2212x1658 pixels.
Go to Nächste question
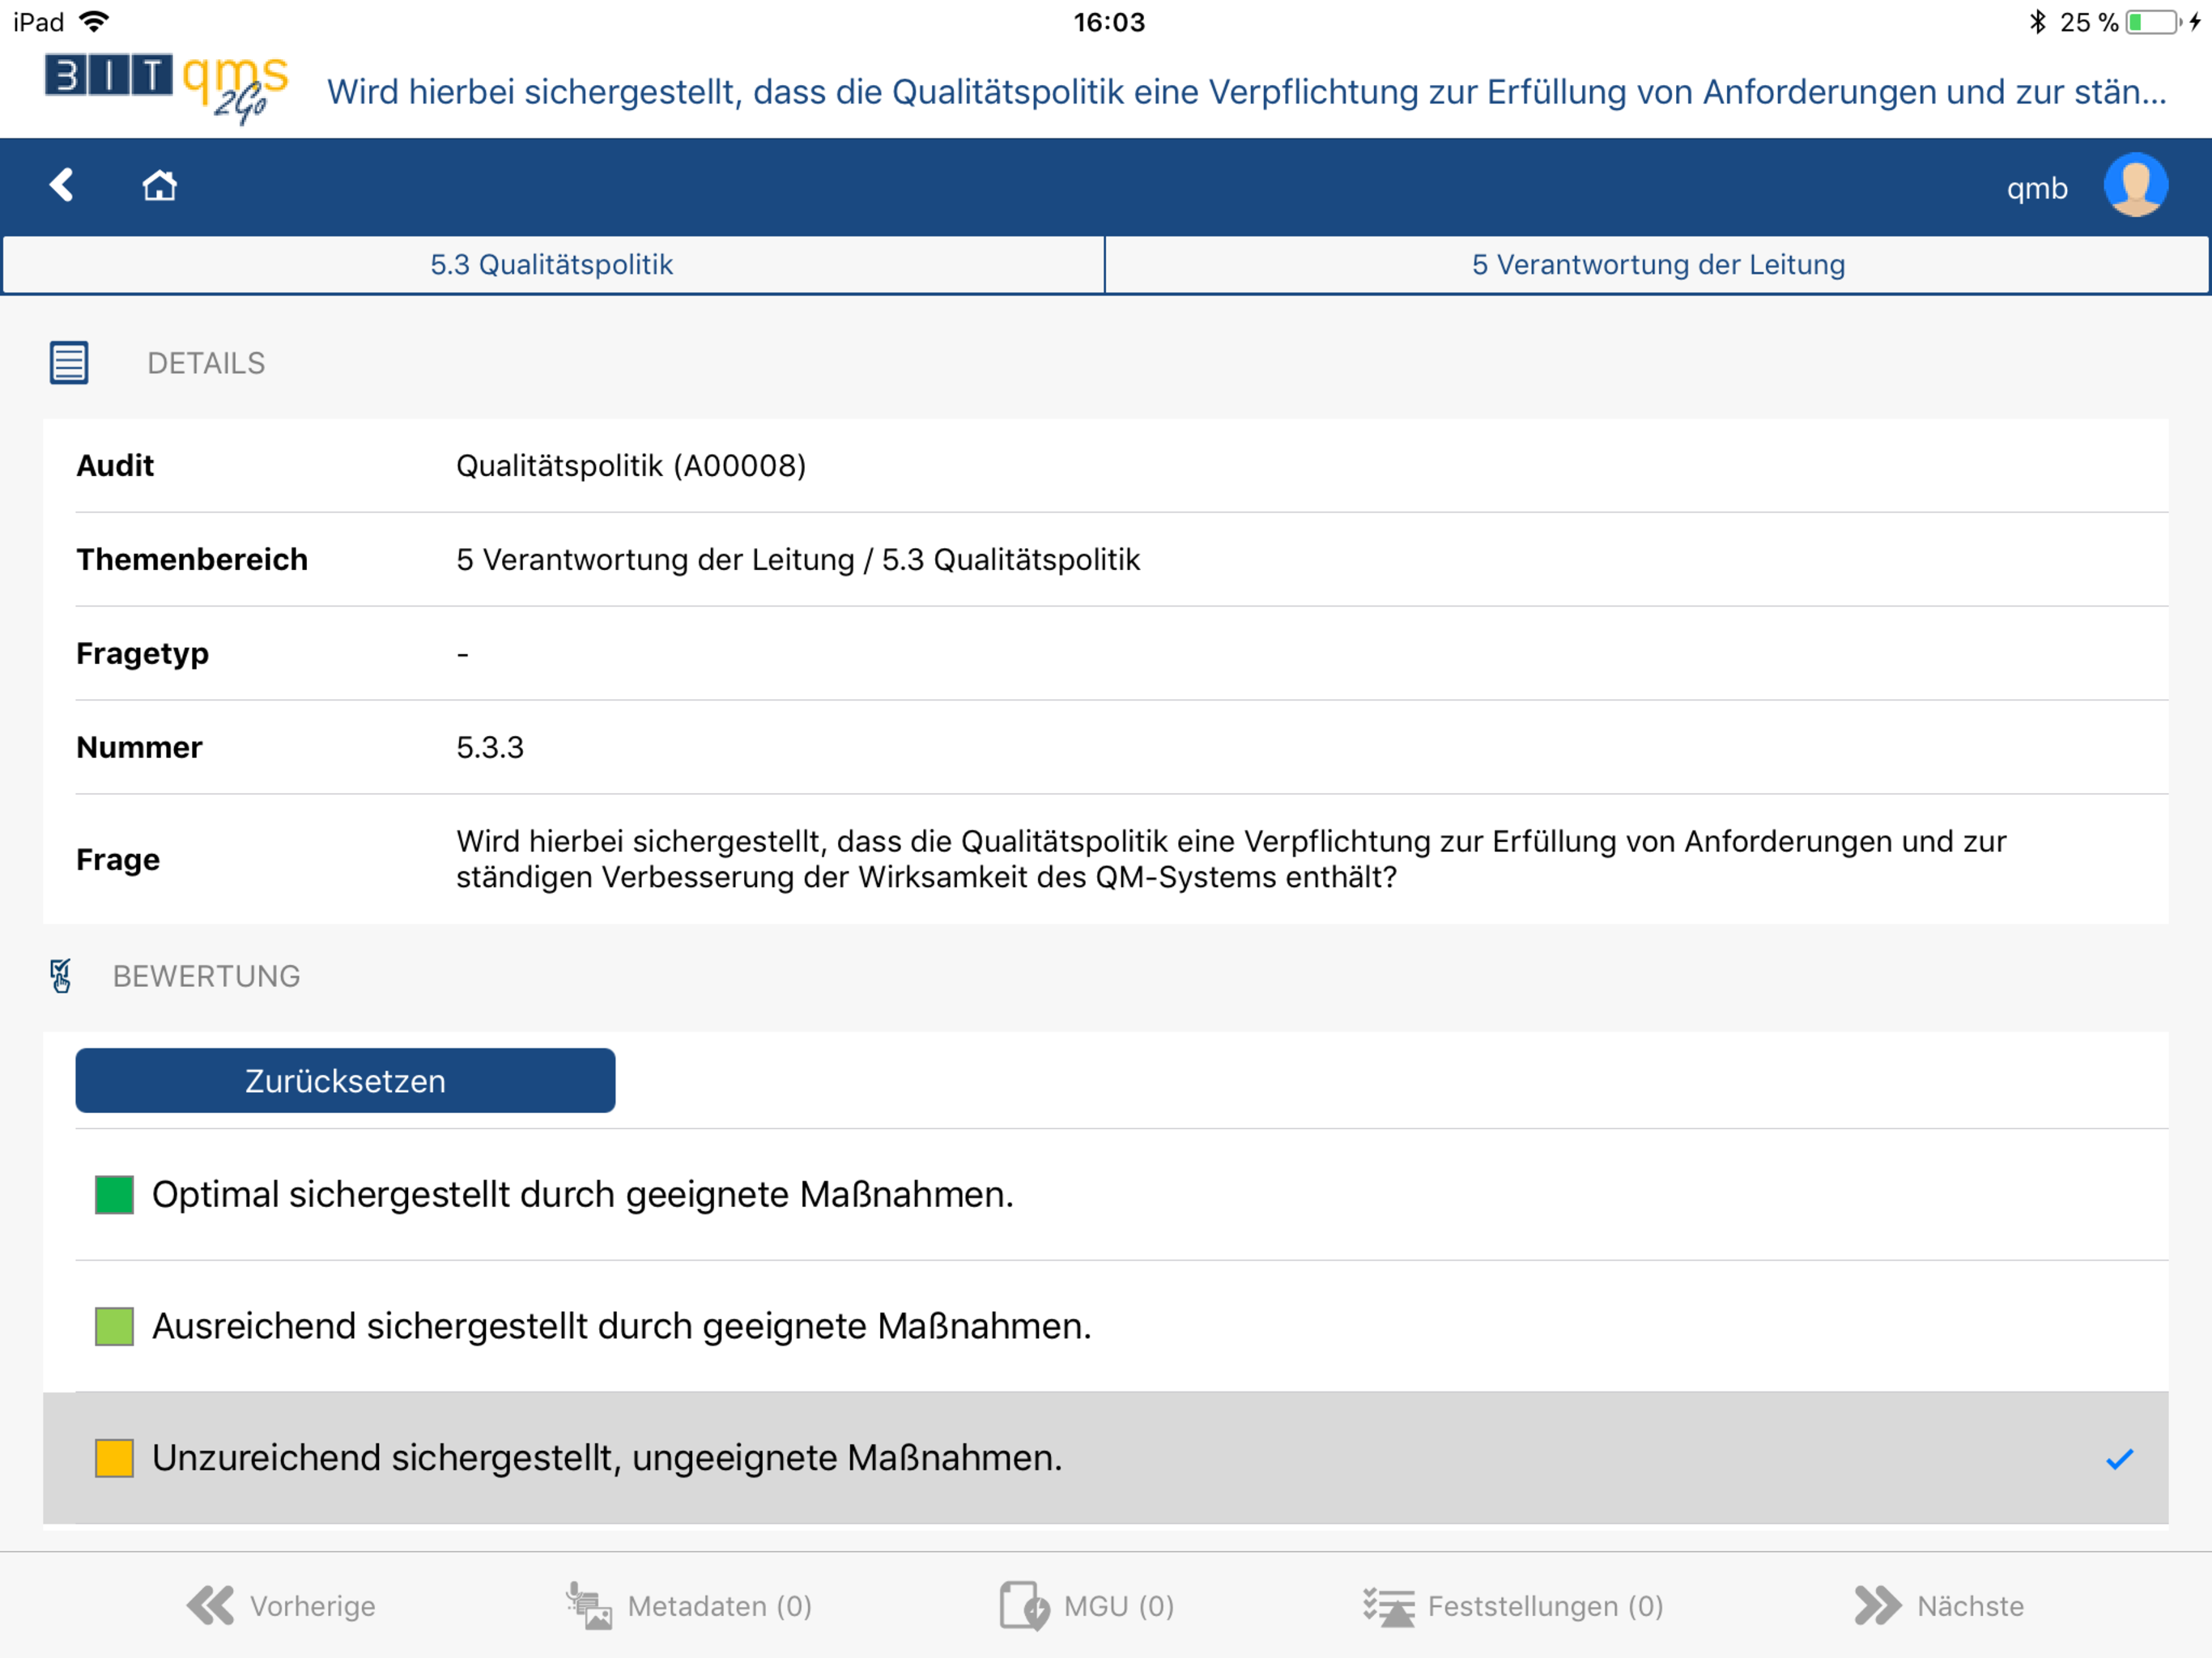tap(1938, 1605)
